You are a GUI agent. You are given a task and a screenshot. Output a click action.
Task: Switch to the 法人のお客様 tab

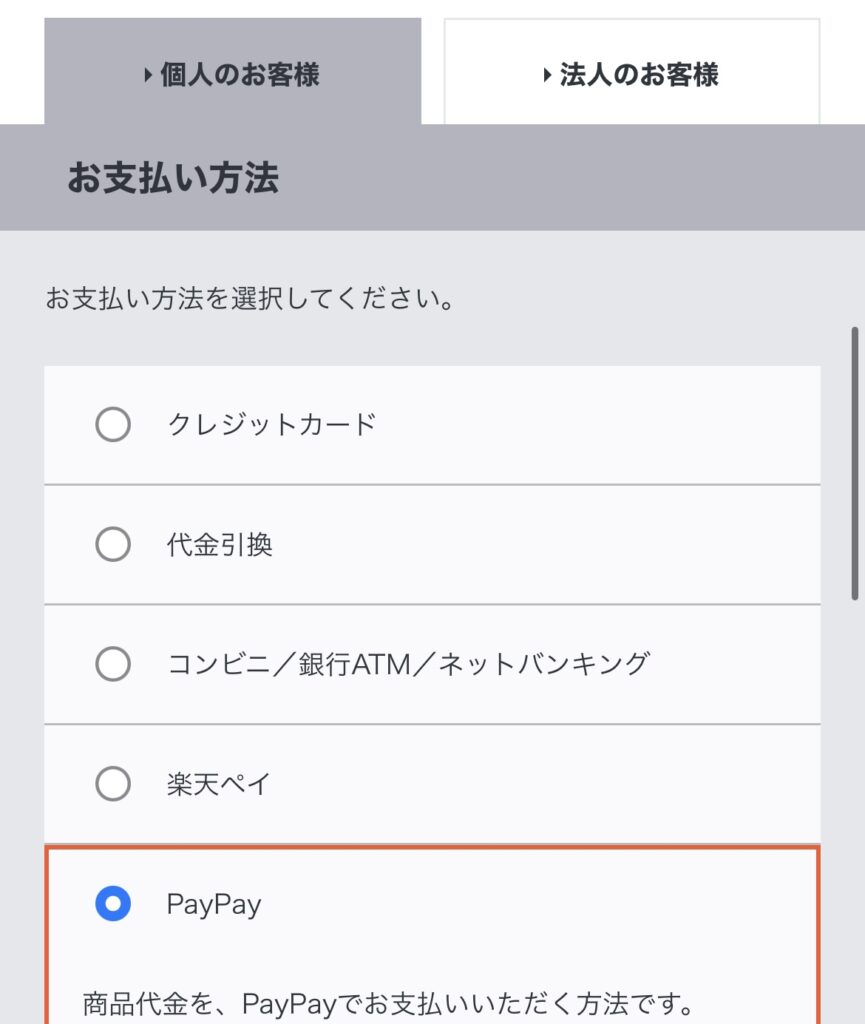[x=631, y=72]
